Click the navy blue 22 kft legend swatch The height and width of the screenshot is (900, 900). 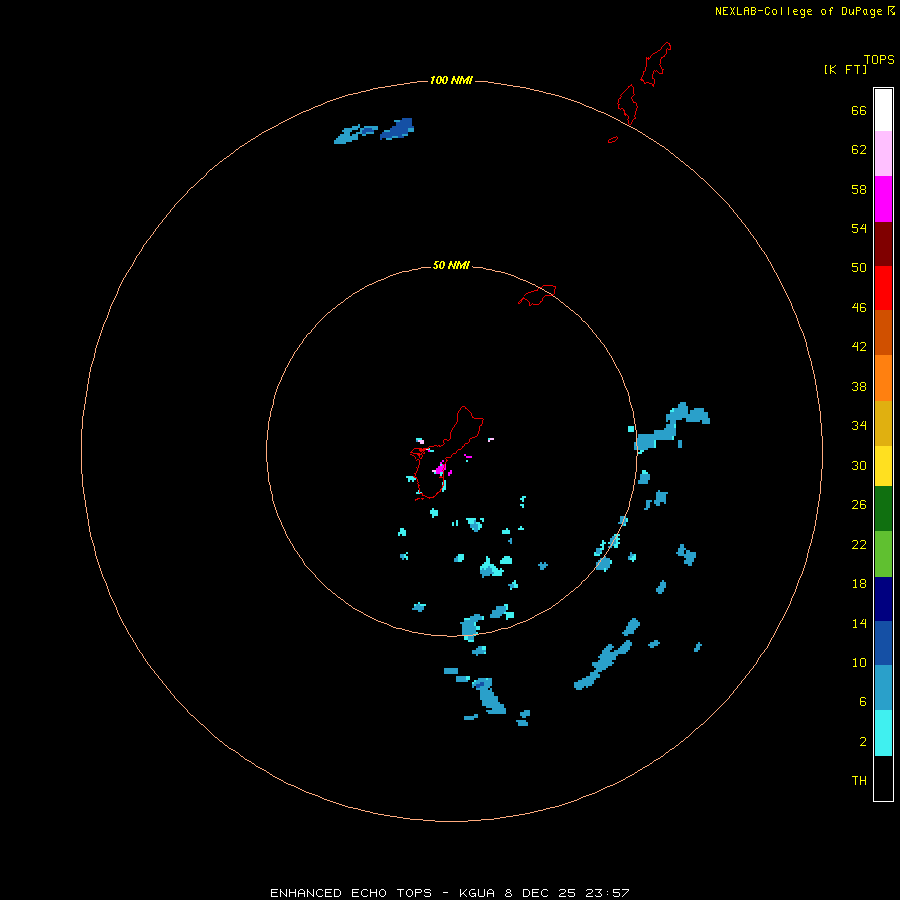883,599
